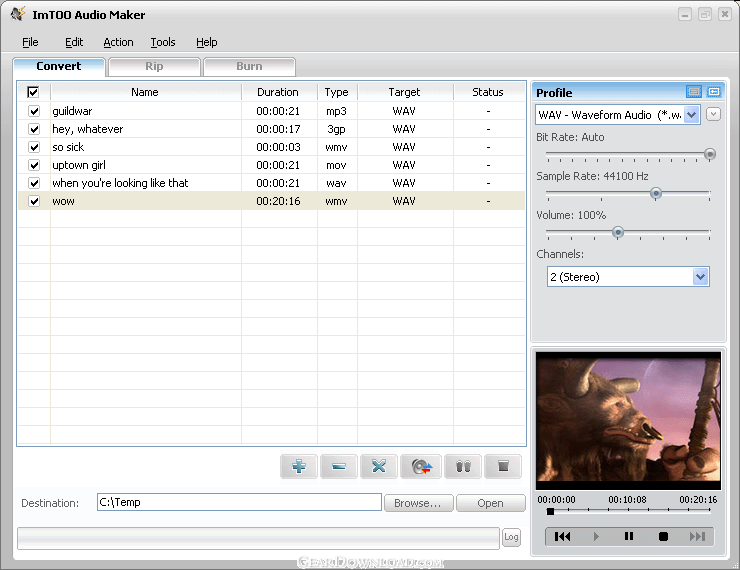
Task: Uncheck the 'hey, whatever' file checkbox
Action: (x=34, y=129)
